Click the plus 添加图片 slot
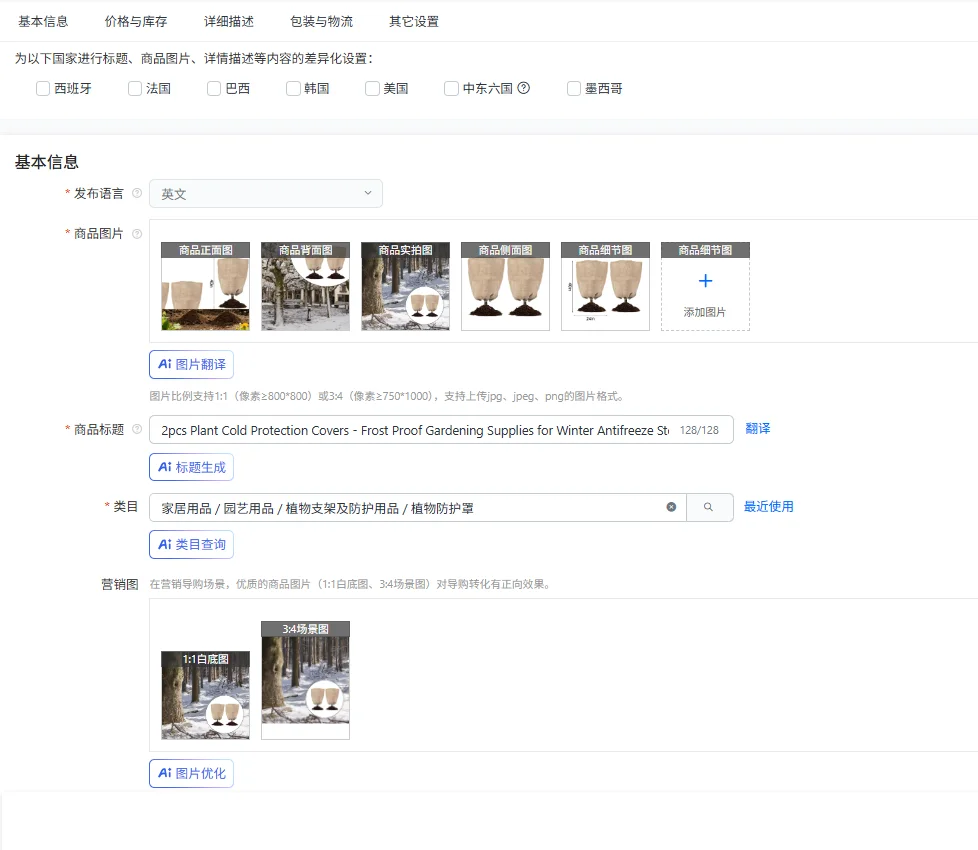Viewport: 978px width, 850px height. click(705, 286)
